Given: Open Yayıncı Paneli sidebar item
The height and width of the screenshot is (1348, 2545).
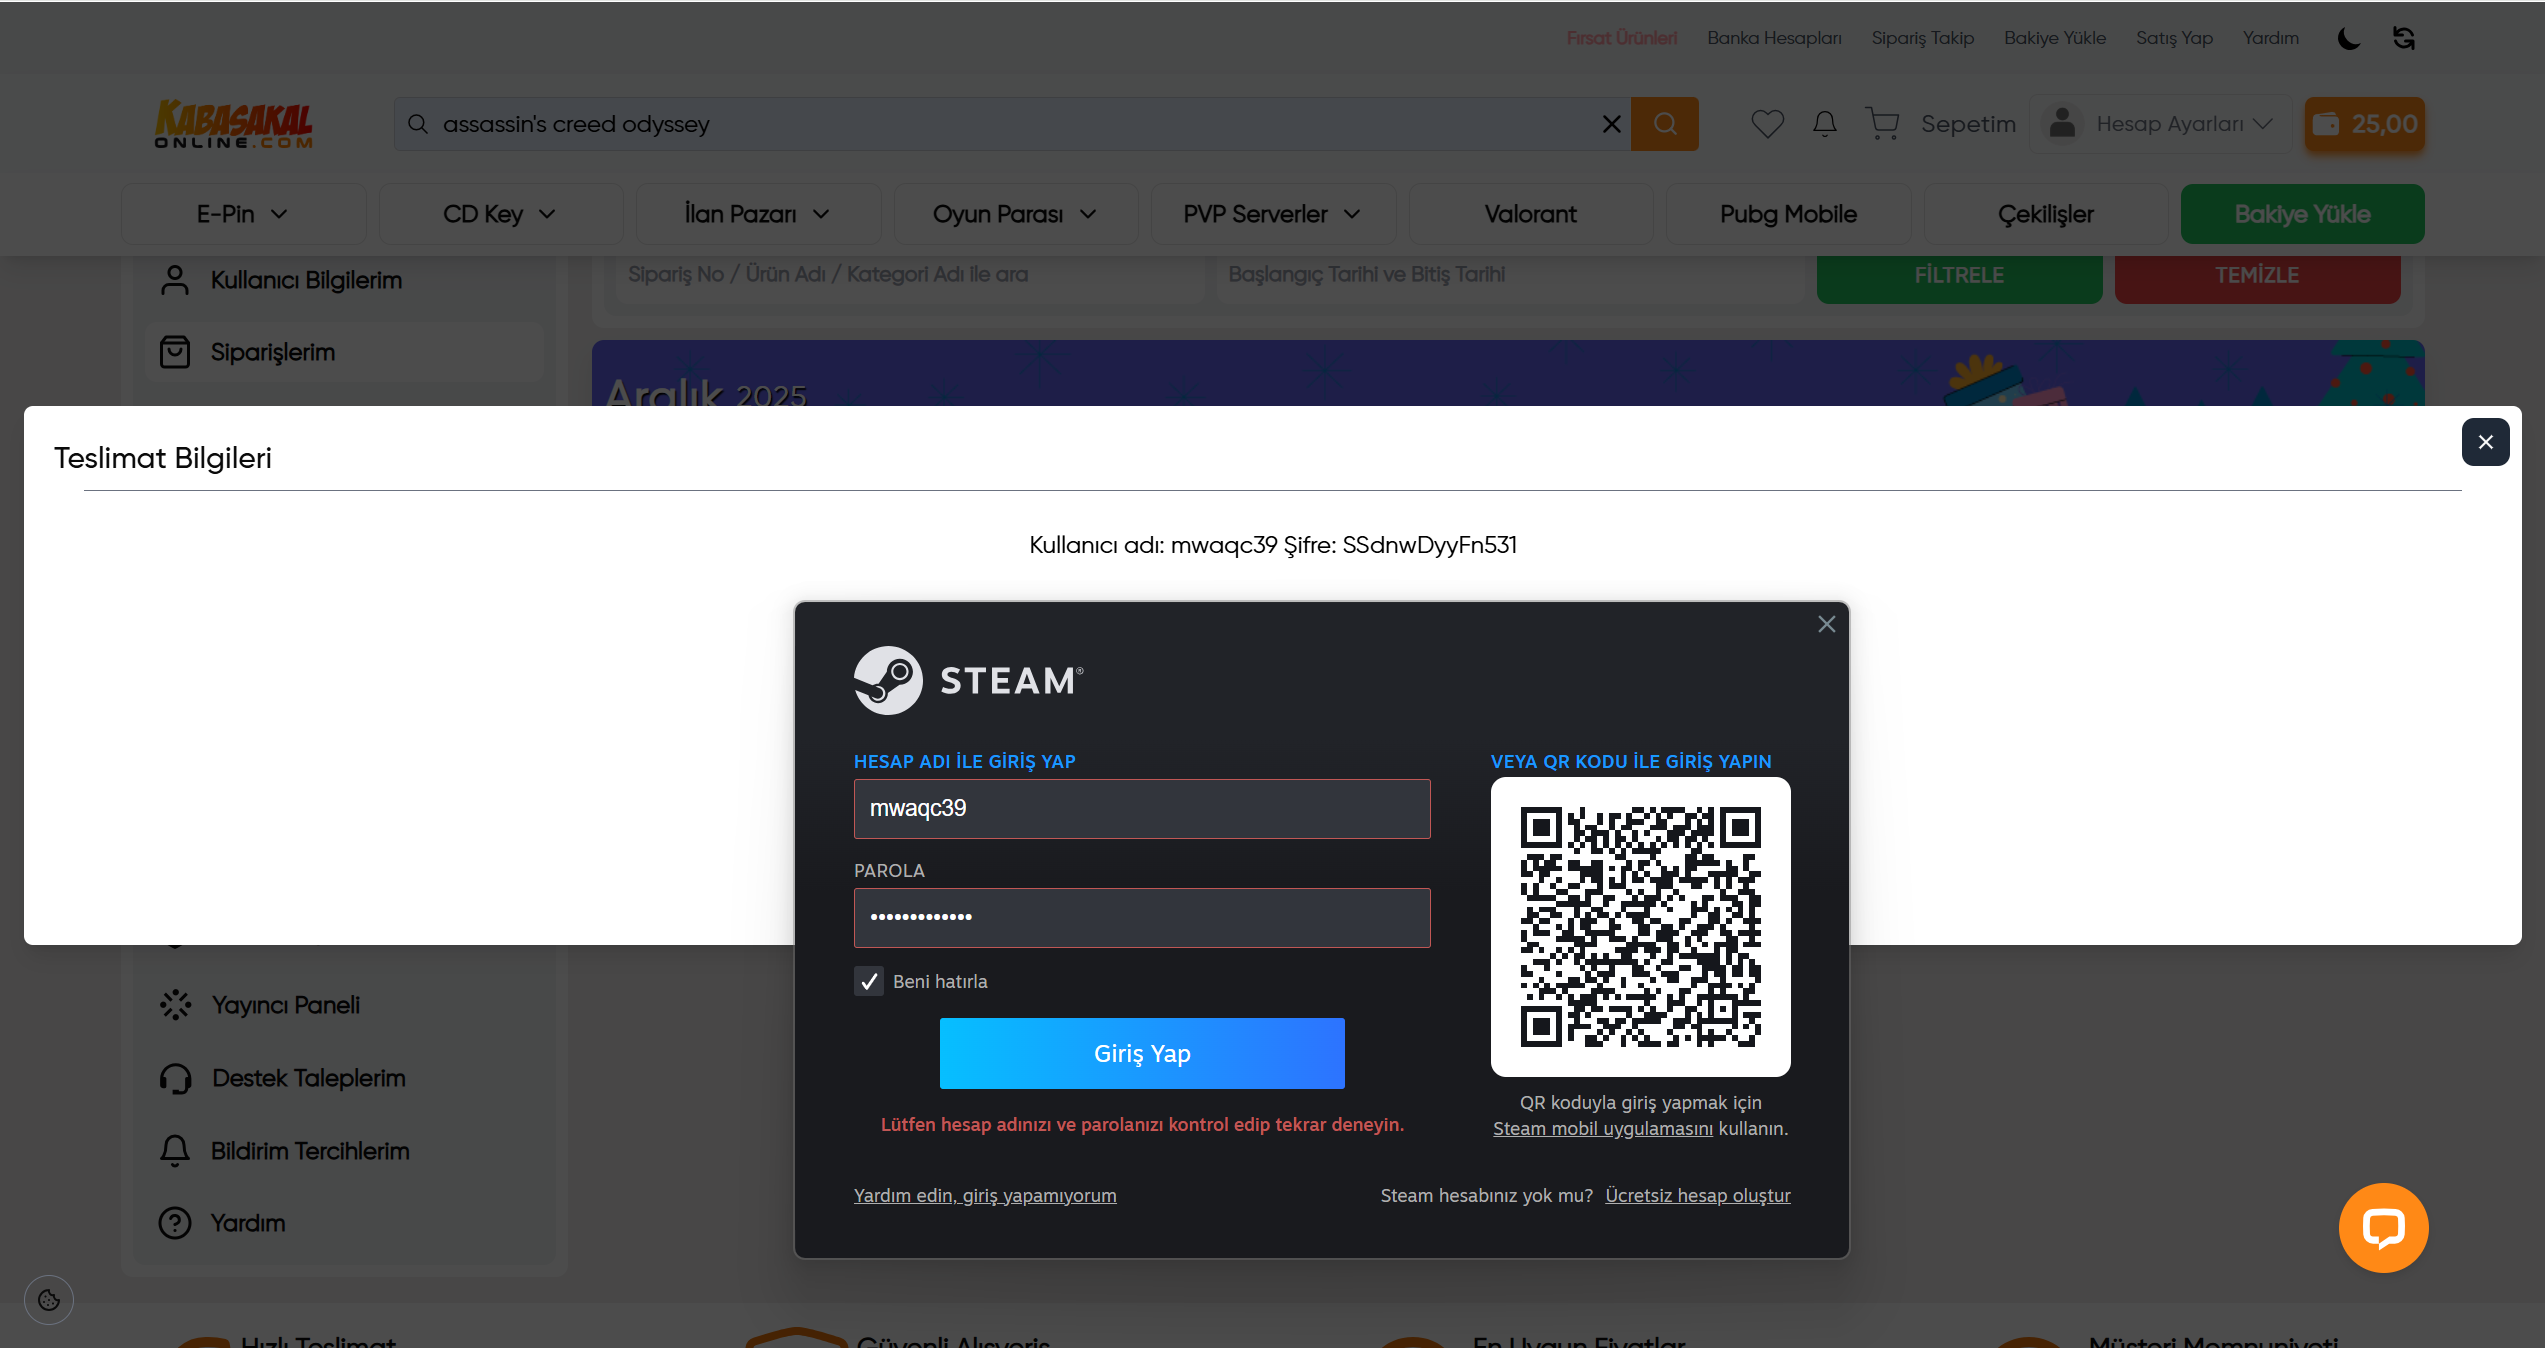Looking at the screenshot, I should [345, 1005].
